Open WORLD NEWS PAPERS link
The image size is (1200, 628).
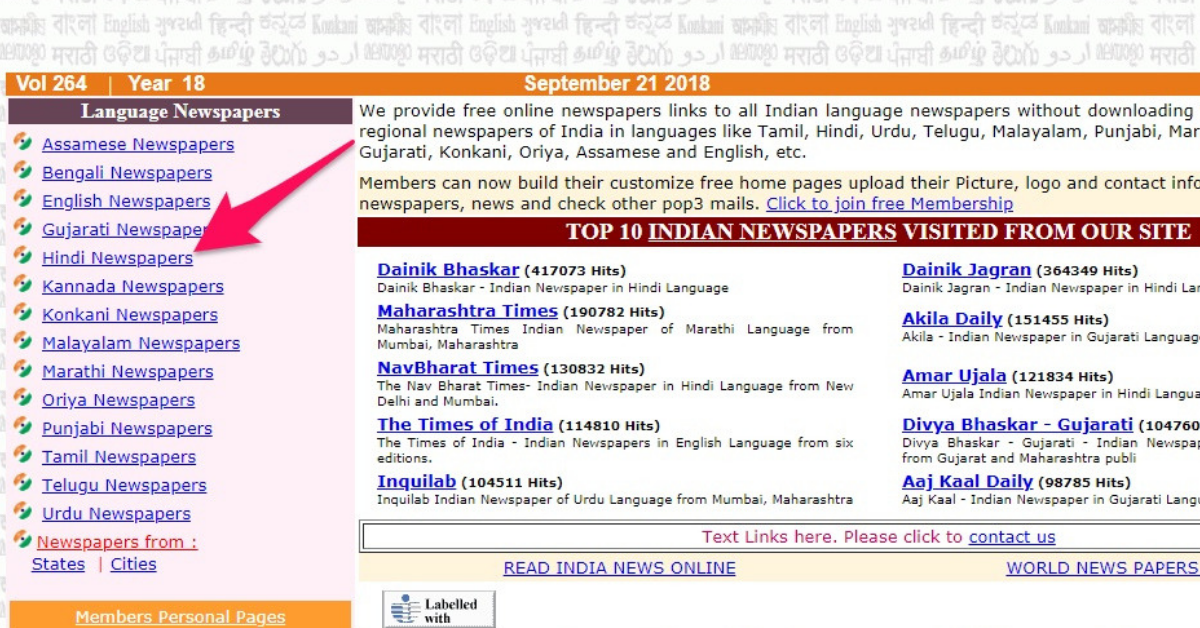pyautogui.click(x=1101, y=568)
